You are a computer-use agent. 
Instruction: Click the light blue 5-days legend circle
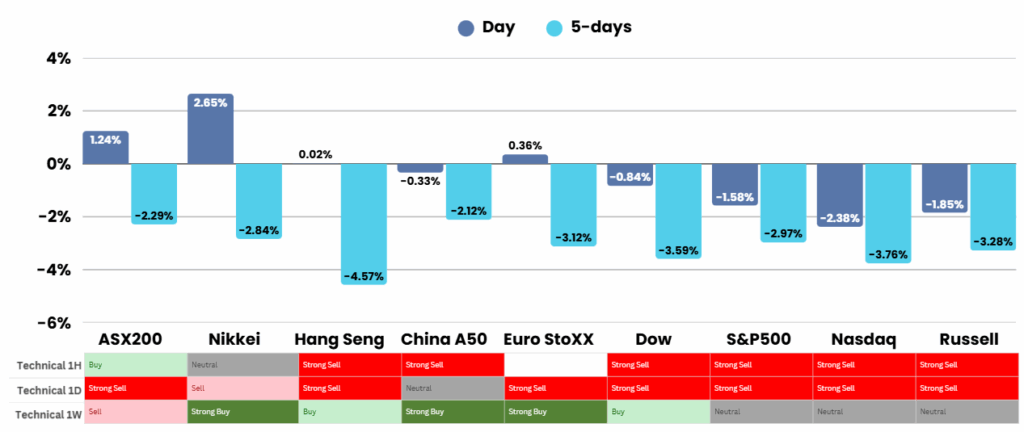click(x=556, y=28)
